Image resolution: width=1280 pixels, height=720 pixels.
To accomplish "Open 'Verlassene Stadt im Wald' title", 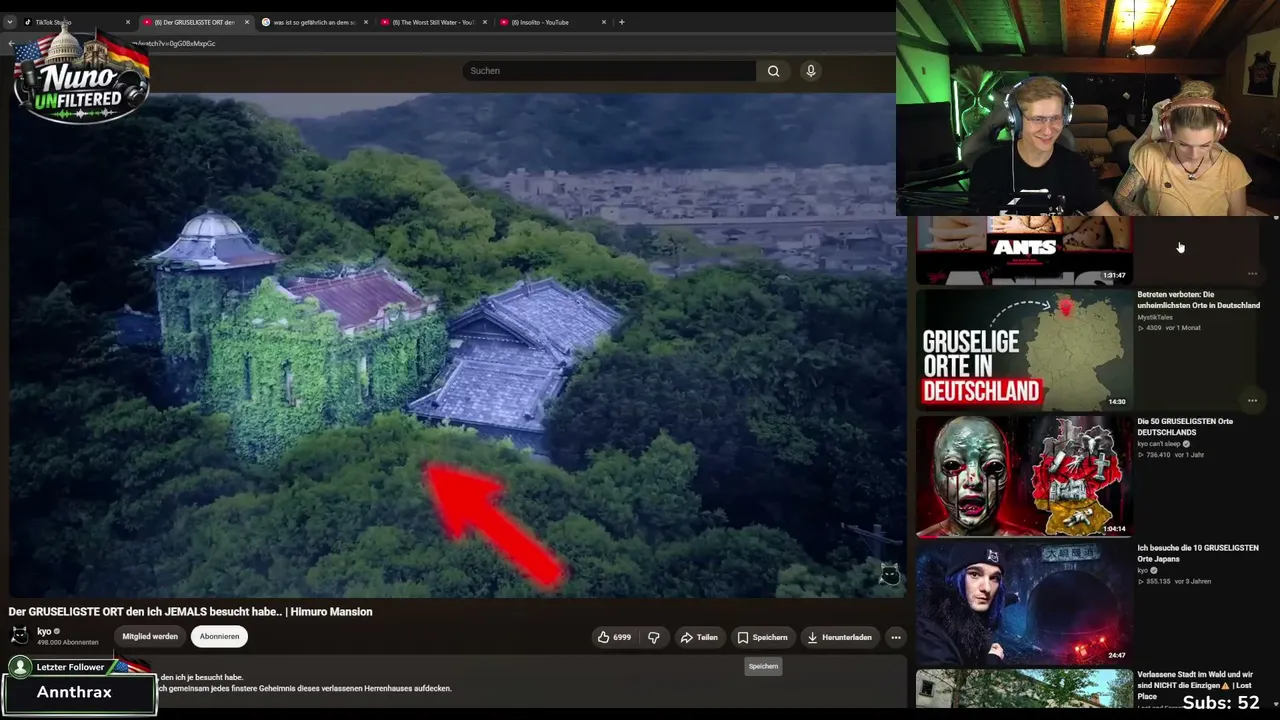I will pyautogui.click(x=1195, y=685).
